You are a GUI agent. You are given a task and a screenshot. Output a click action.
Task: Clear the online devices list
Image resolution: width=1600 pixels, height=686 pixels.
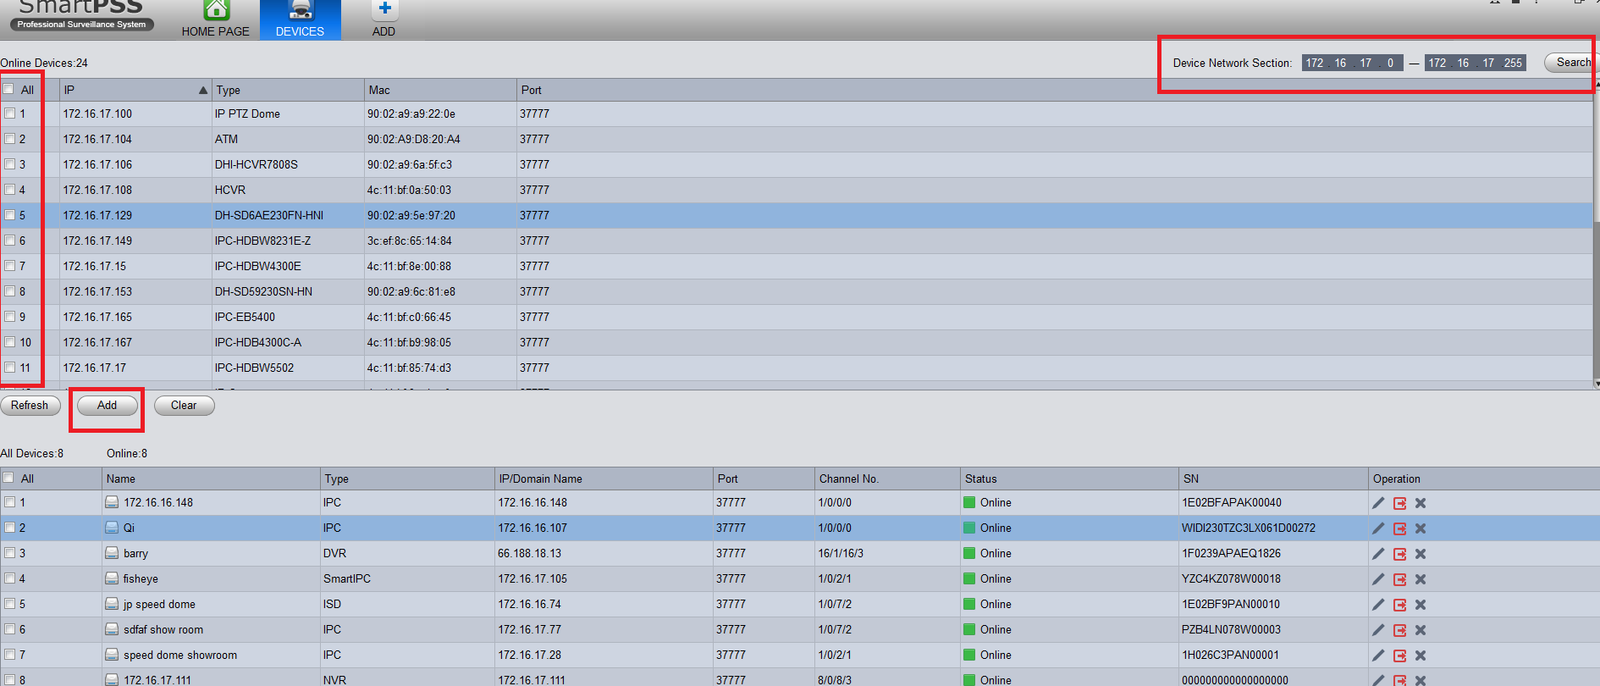click(184, 405)
